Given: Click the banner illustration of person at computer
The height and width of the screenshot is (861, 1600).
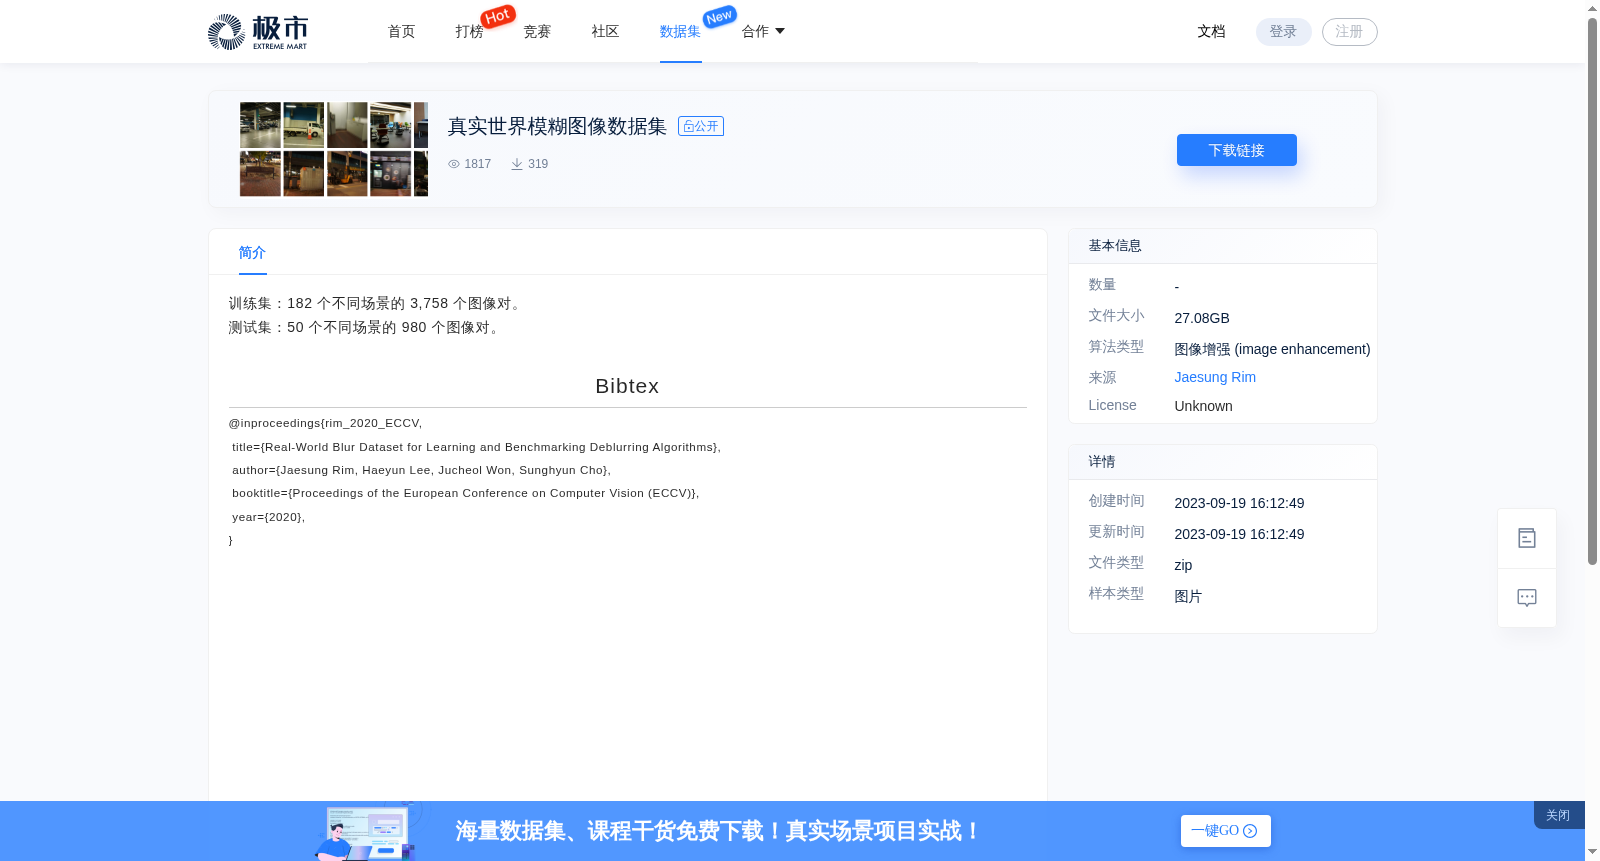Looking at the screenshot, I should click(x=367, y=831).
